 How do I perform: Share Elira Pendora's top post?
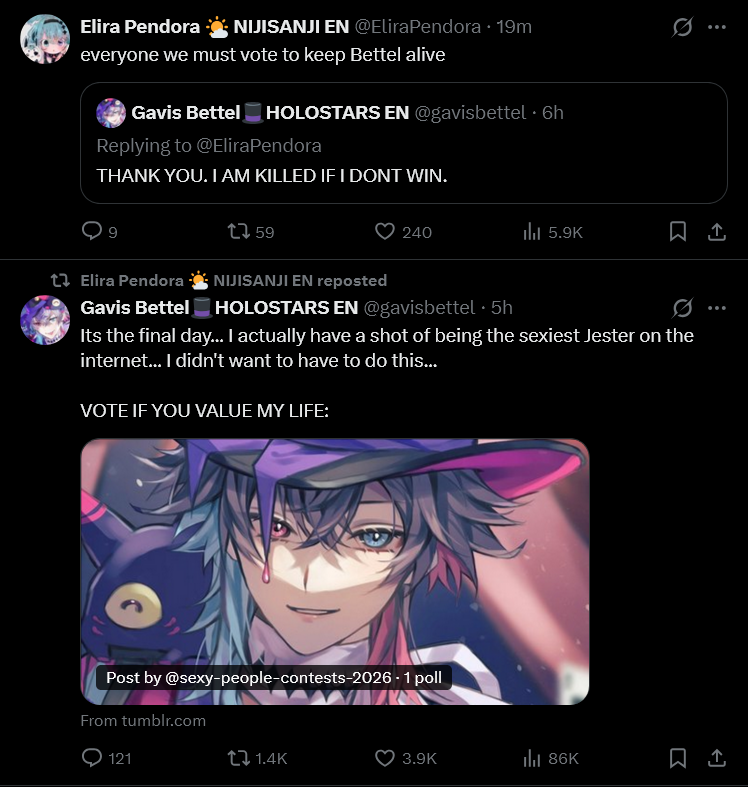coord(717,231)
